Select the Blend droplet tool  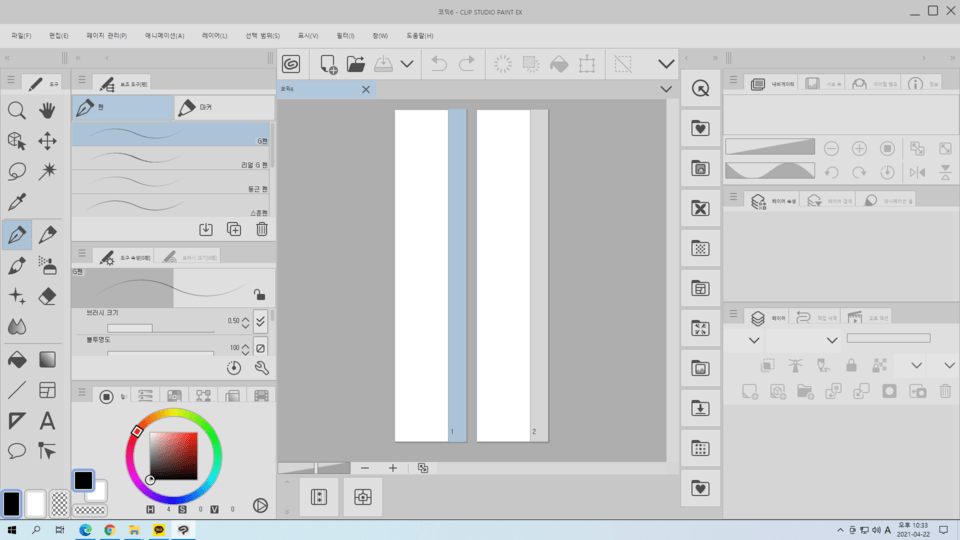point(17,327)
